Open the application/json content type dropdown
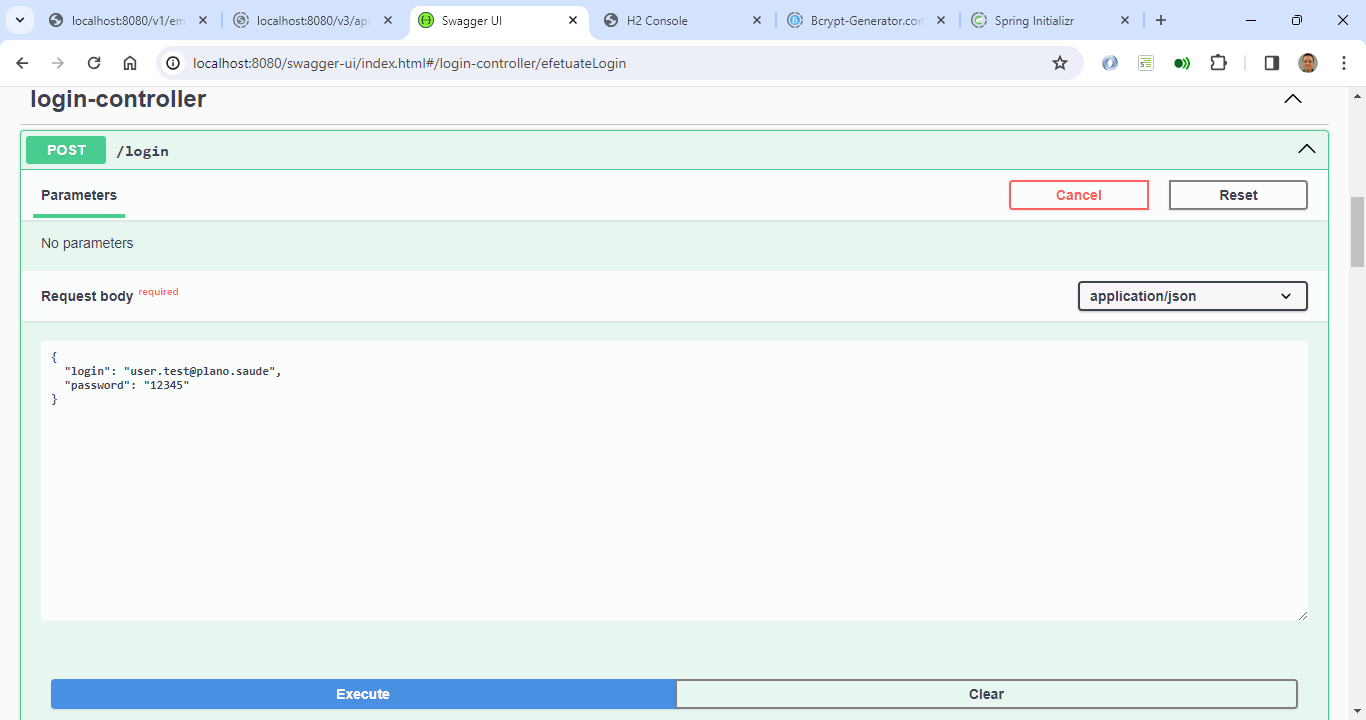The image size is (1366, 720). (x=1192, y=296)
